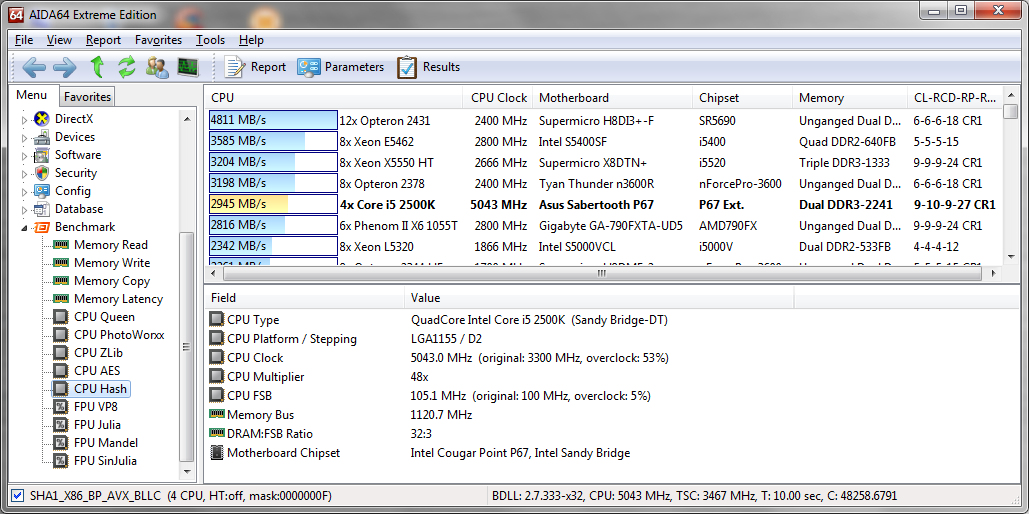This screenshot has height=514, width=1029.
Task: Click the Memory Copy RAM icon
Action: [61, 281]
